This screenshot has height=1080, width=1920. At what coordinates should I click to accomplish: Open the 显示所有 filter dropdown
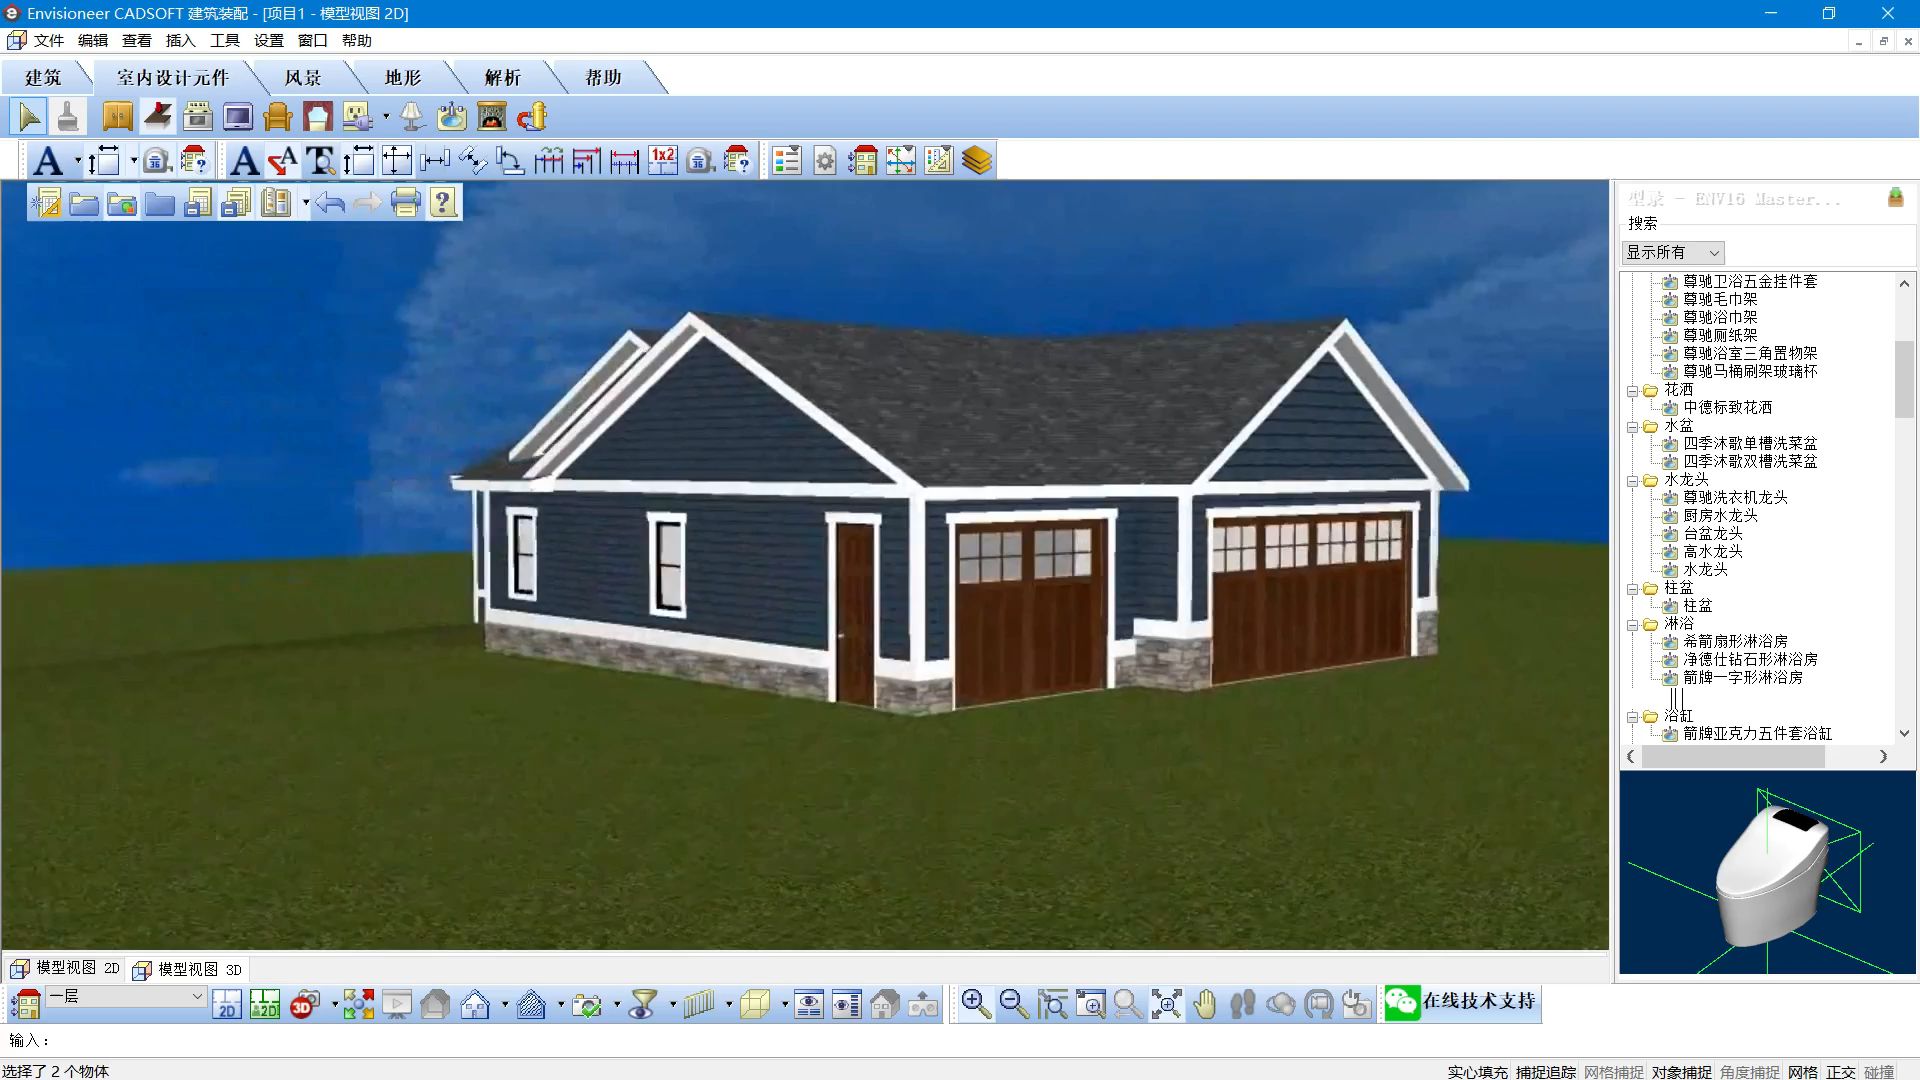click(1673, 253)
